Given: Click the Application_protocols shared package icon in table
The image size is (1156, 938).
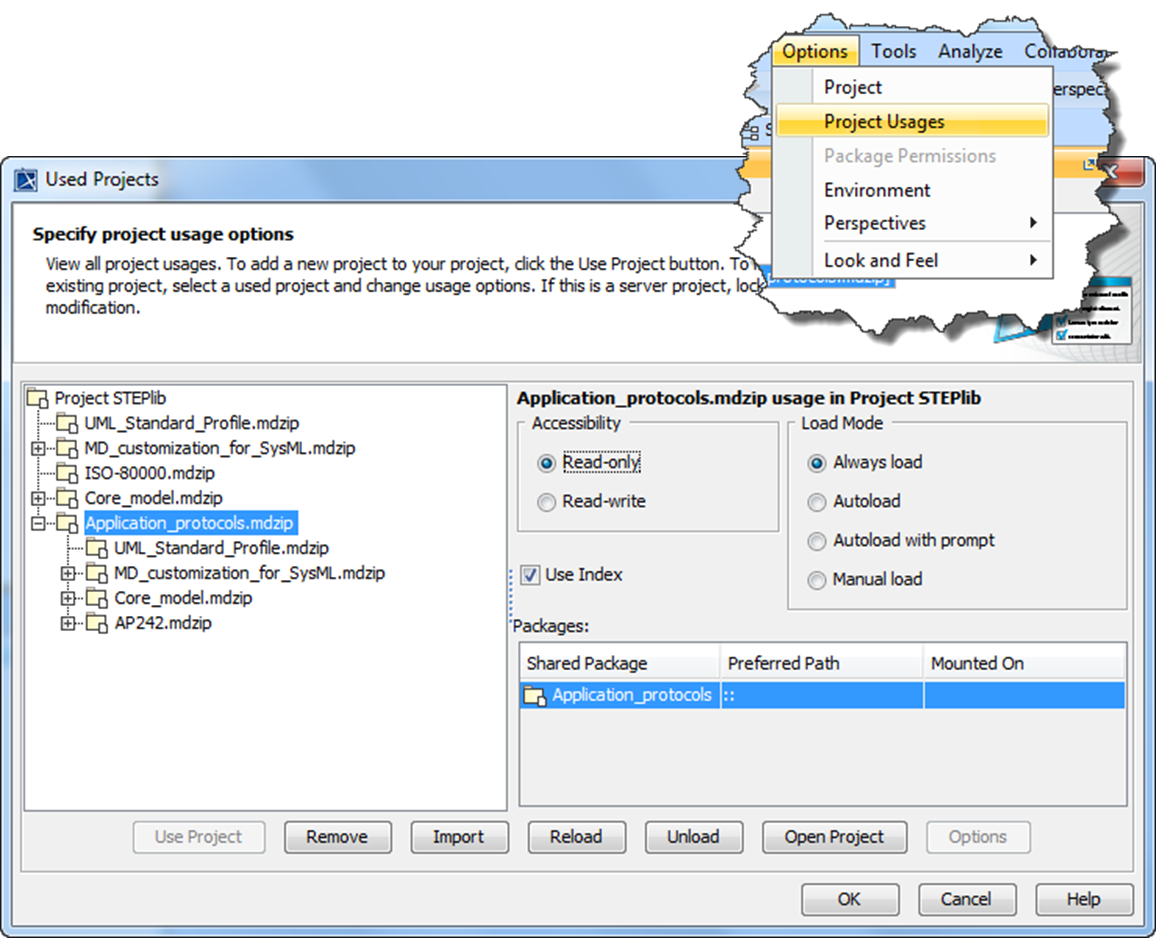Looking at the screenshot, I should tap(535, 695).
